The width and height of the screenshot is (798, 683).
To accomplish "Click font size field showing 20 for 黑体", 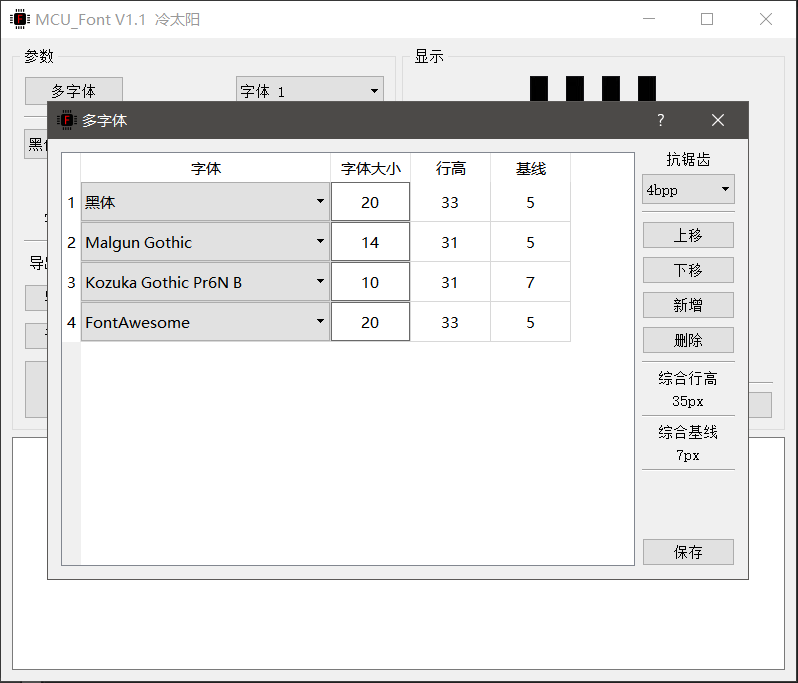I will (x=370, y=202).
